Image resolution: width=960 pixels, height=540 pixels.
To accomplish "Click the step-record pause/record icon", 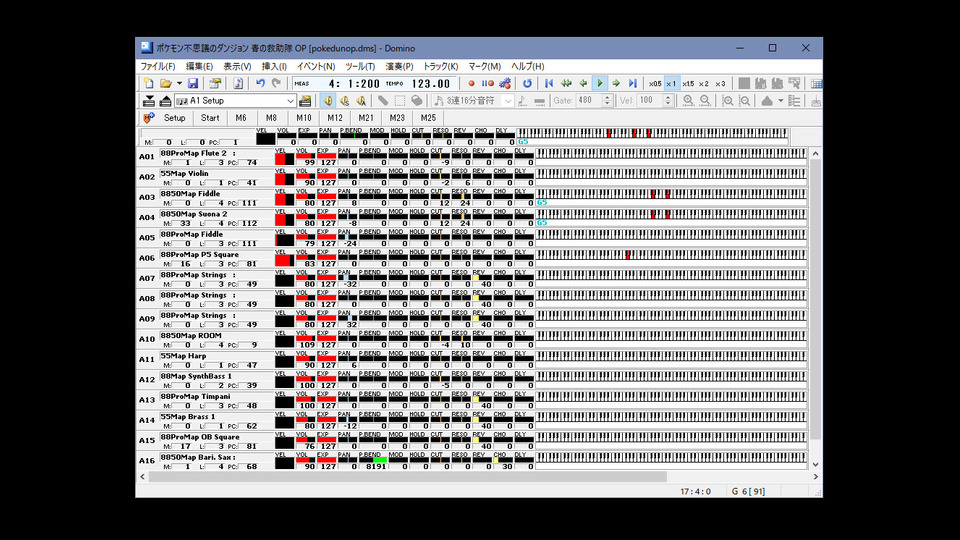I will click(487, 83).
